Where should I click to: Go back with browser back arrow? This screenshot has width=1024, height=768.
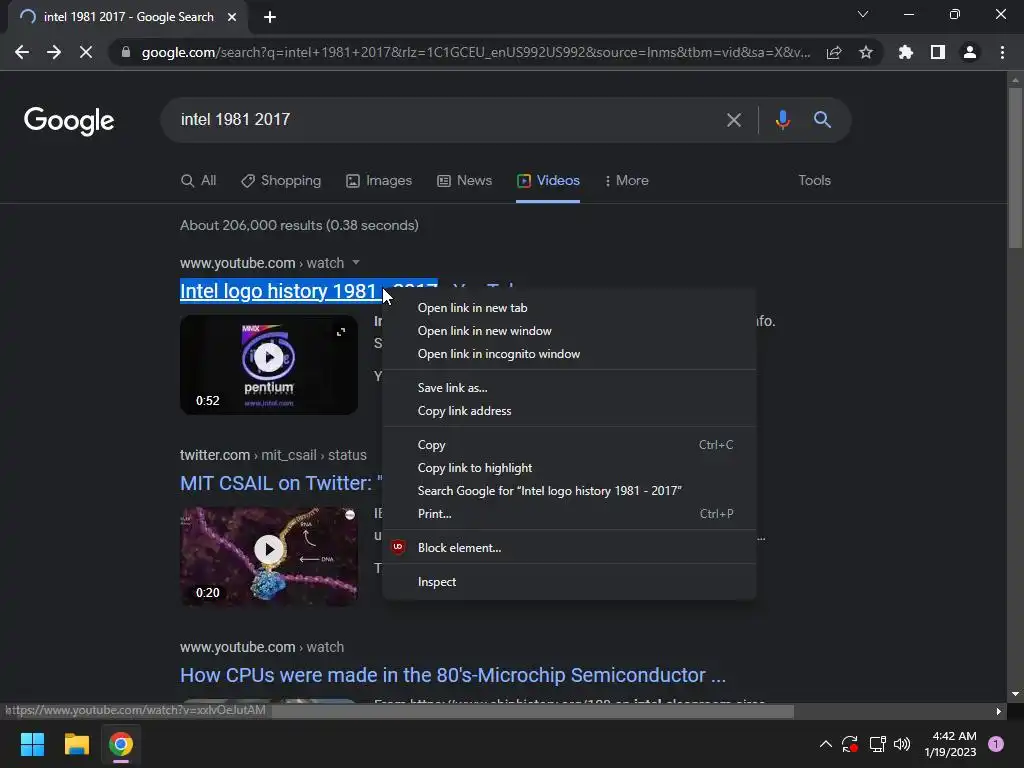click(22, 52)
